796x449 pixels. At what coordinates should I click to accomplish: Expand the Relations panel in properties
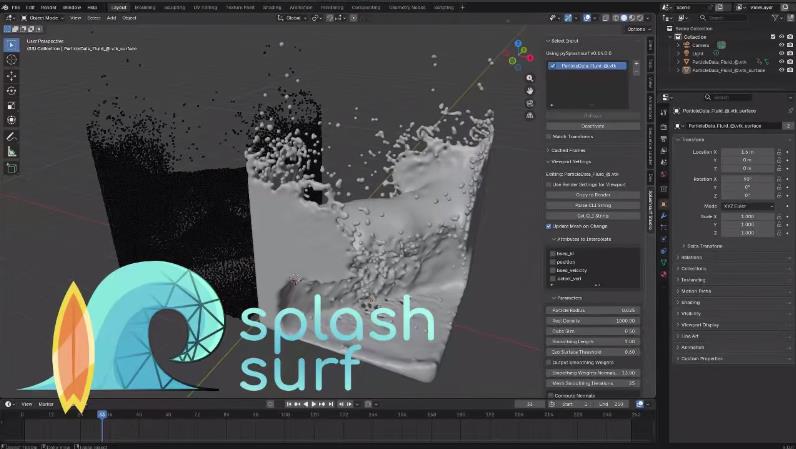pos(690,258)
